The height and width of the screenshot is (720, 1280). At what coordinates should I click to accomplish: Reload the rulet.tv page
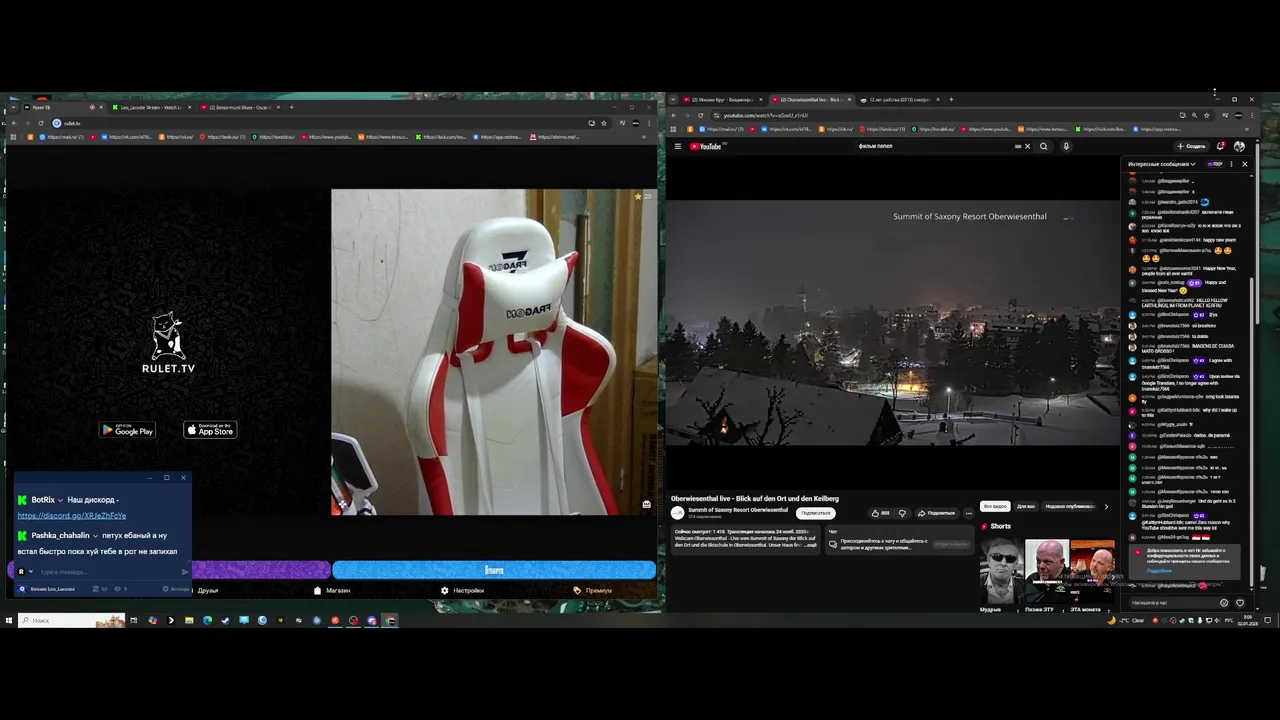(x=41, y=123)
